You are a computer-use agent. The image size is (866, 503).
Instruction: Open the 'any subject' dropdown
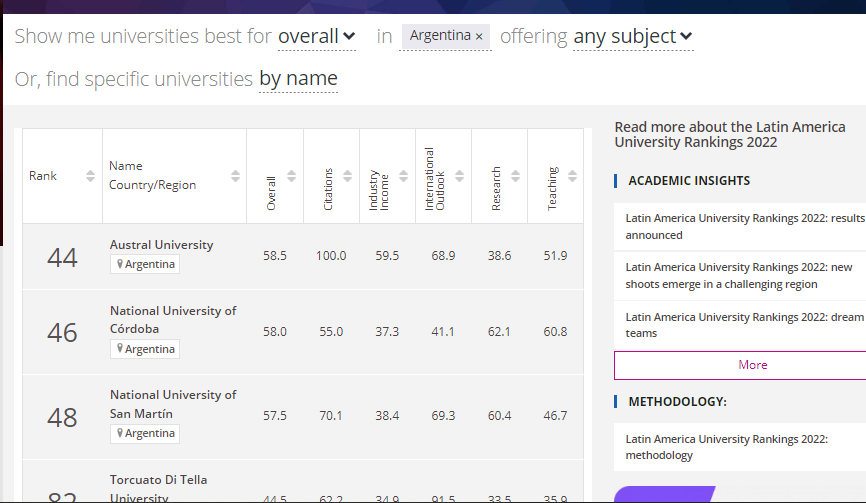pos(633,36)
